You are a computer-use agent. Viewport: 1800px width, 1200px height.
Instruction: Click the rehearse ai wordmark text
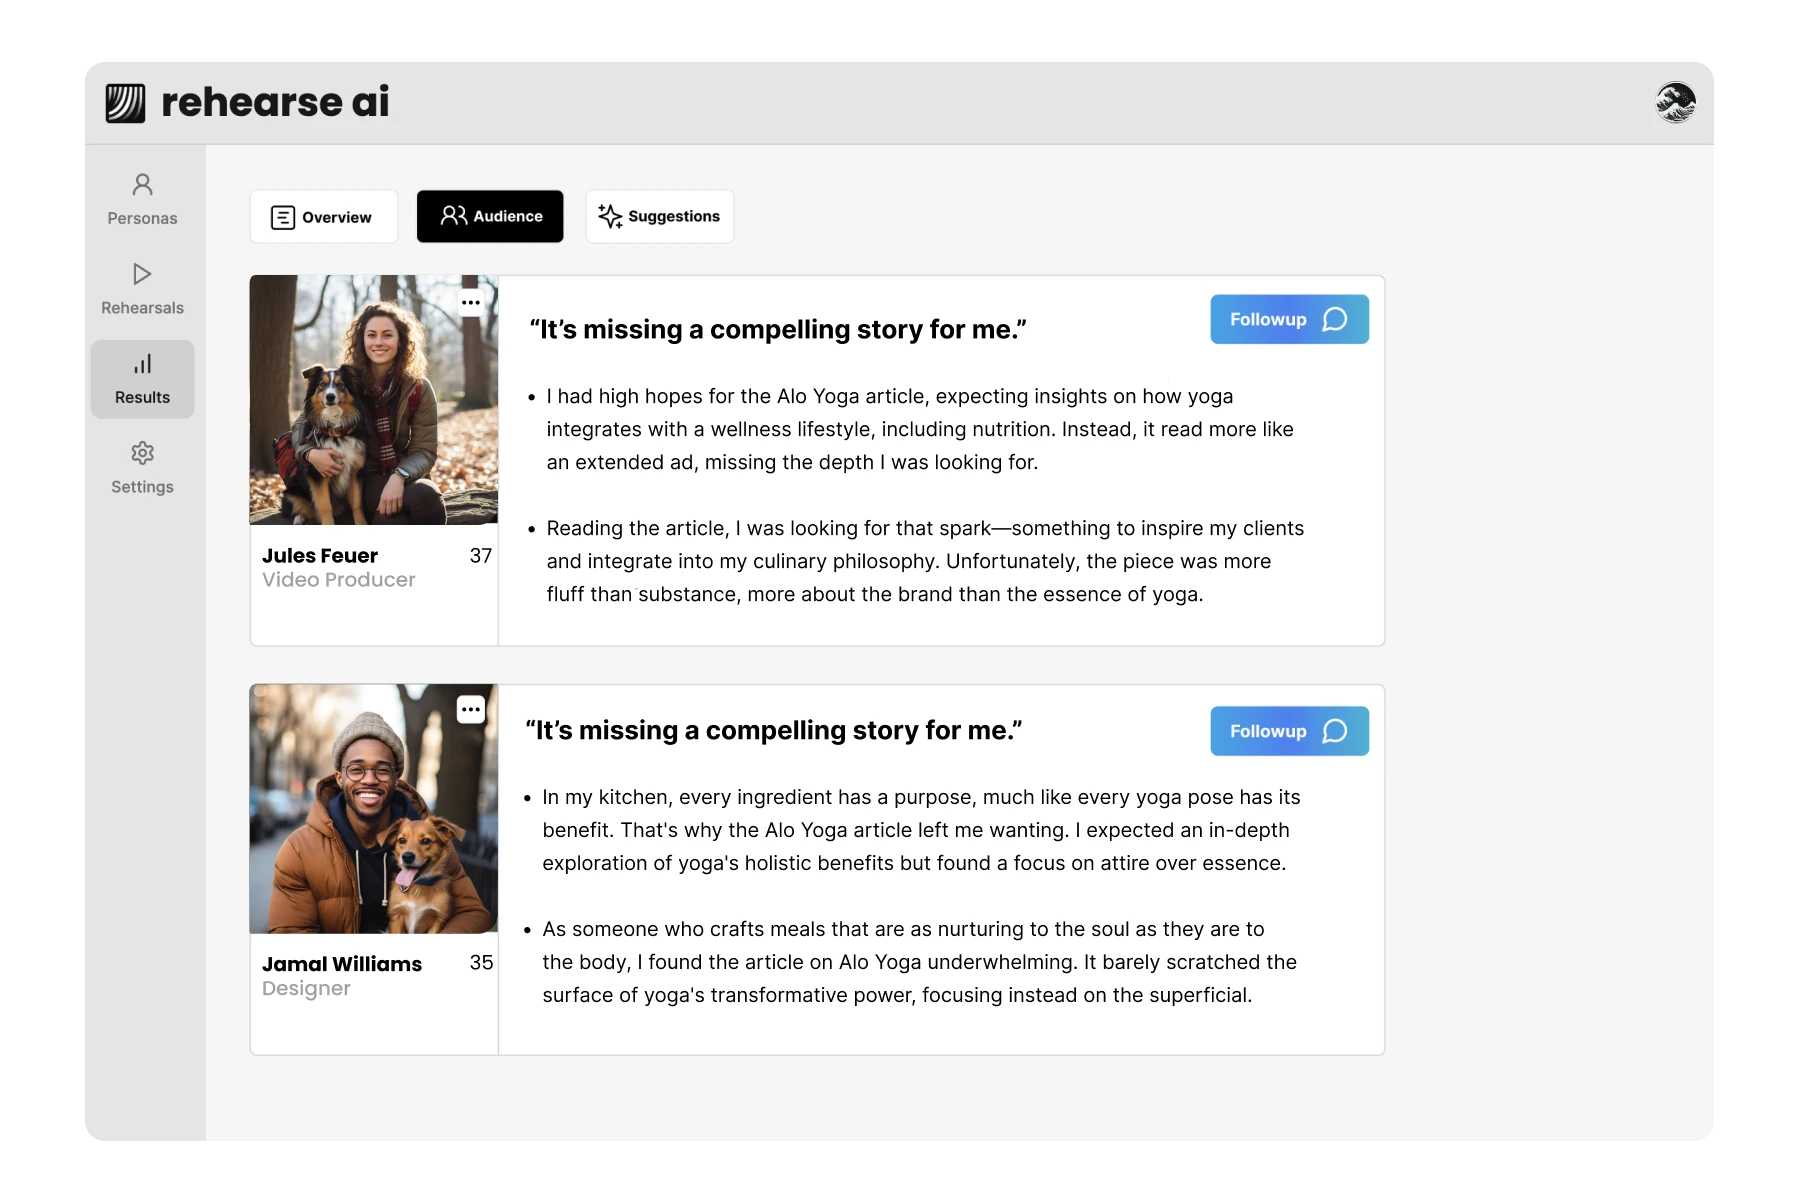click(x=275, y=102)
